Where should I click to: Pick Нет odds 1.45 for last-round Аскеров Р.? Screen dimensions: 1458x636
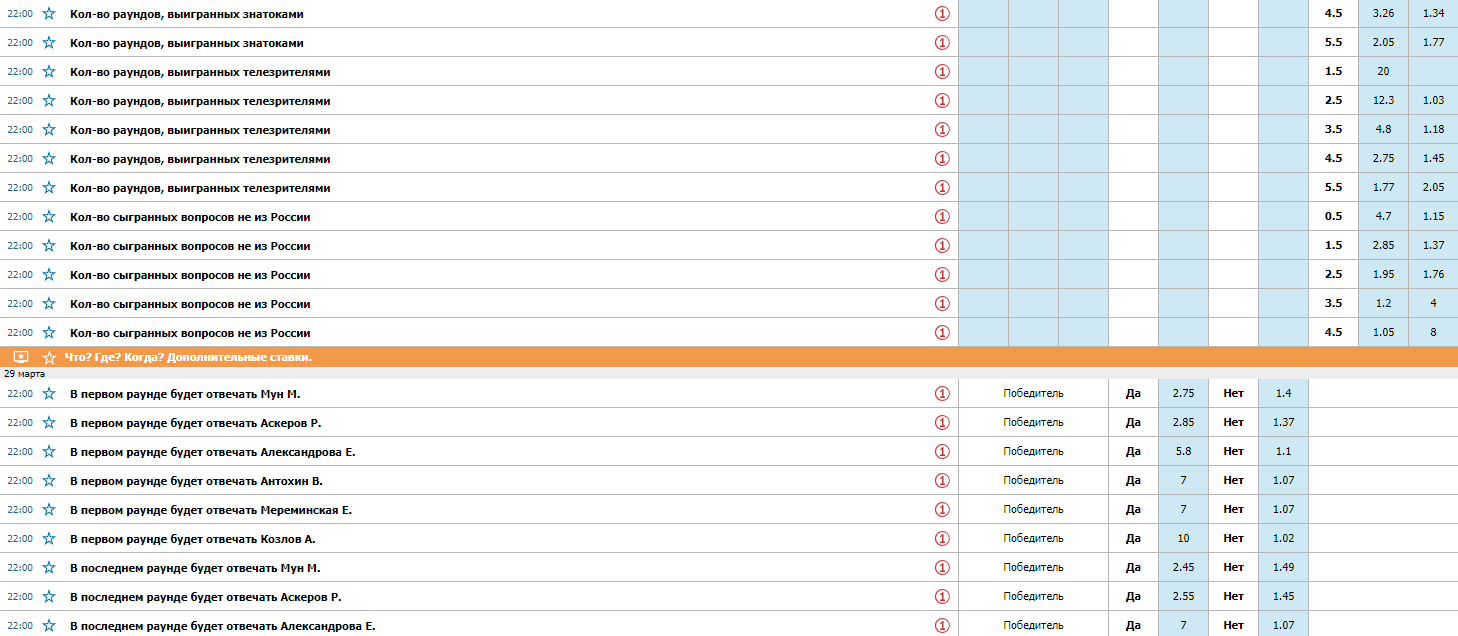pos(1283,597)
